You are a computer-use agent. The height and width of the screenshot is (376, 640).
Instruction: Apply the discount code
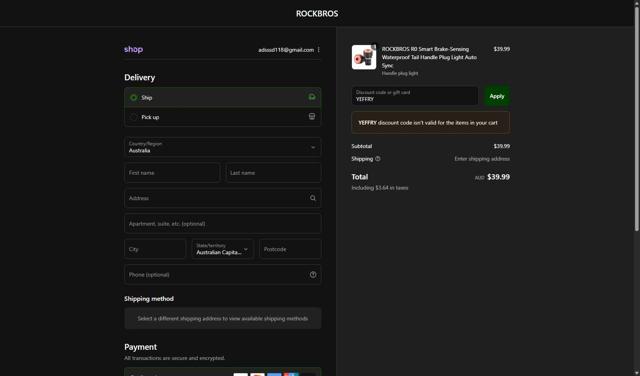pos(497,96)
